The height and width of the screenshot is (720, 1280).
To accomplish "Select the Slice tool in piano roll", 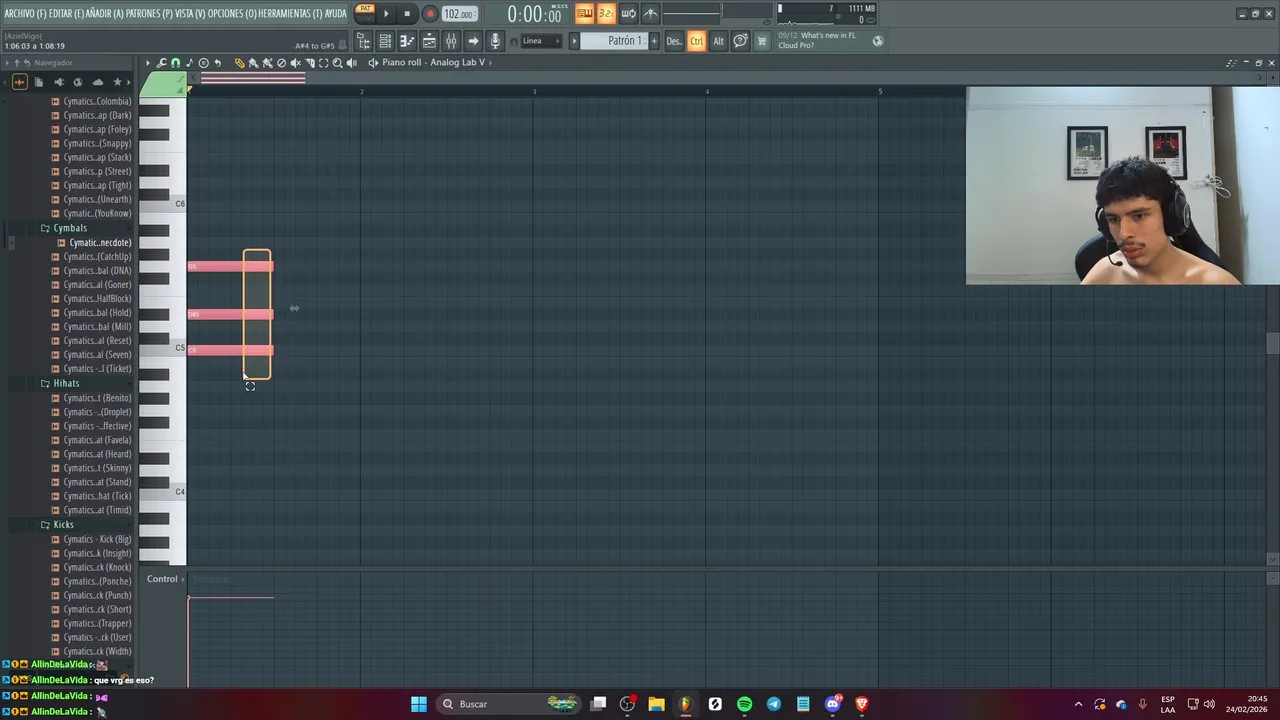I will (x=310, y=63).
